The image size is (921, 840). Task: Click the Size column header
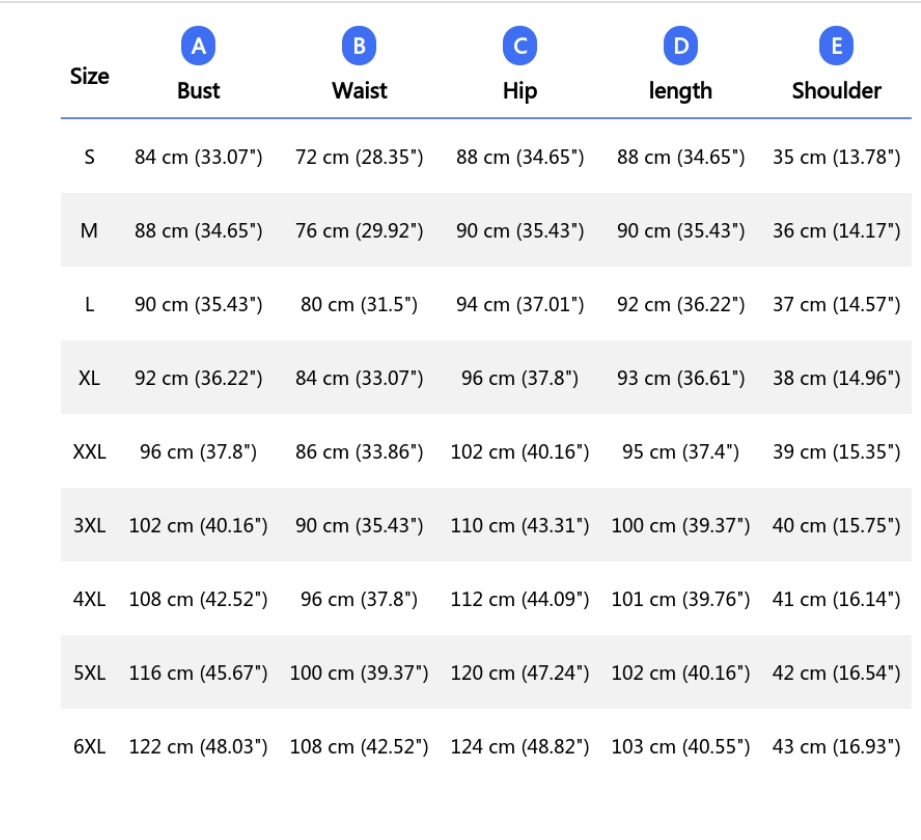point(89,76)
